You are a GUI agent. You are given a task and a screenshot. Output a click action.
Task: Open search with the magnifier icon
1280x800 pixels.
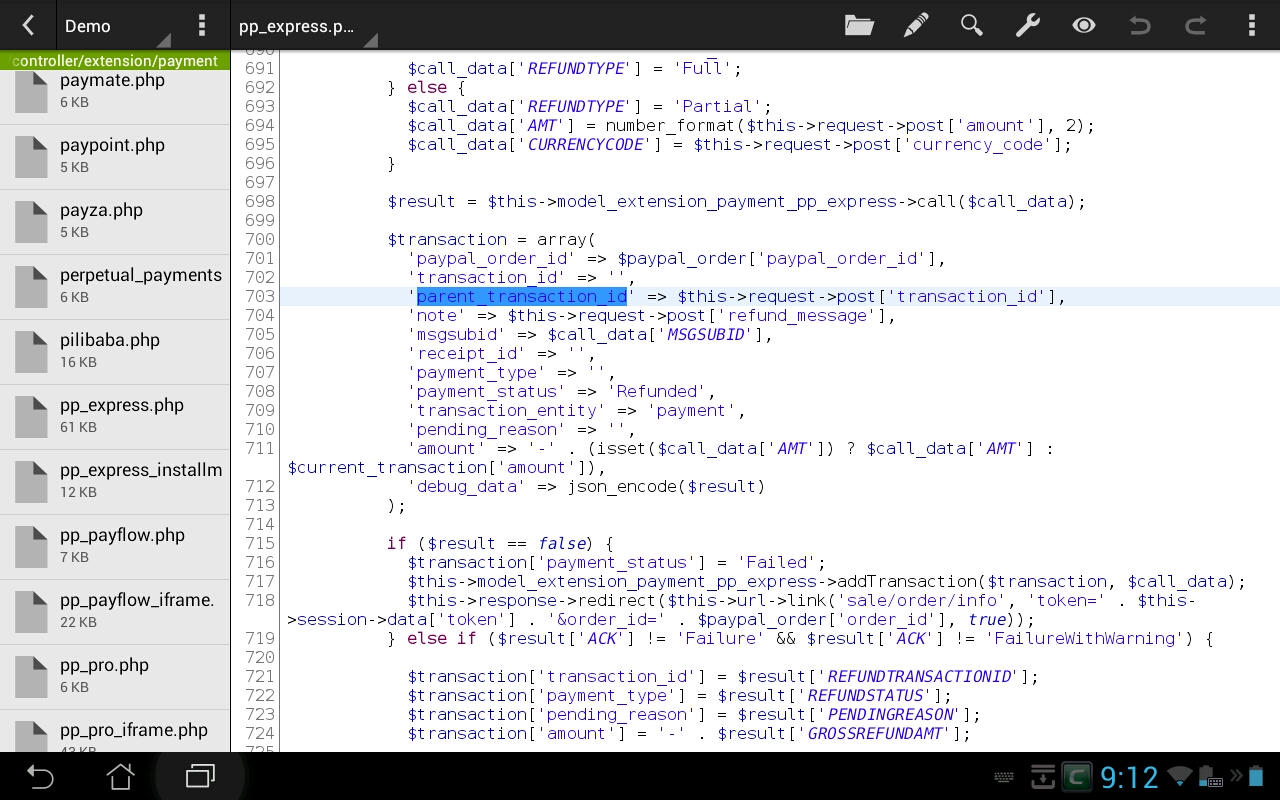[971, 25]
